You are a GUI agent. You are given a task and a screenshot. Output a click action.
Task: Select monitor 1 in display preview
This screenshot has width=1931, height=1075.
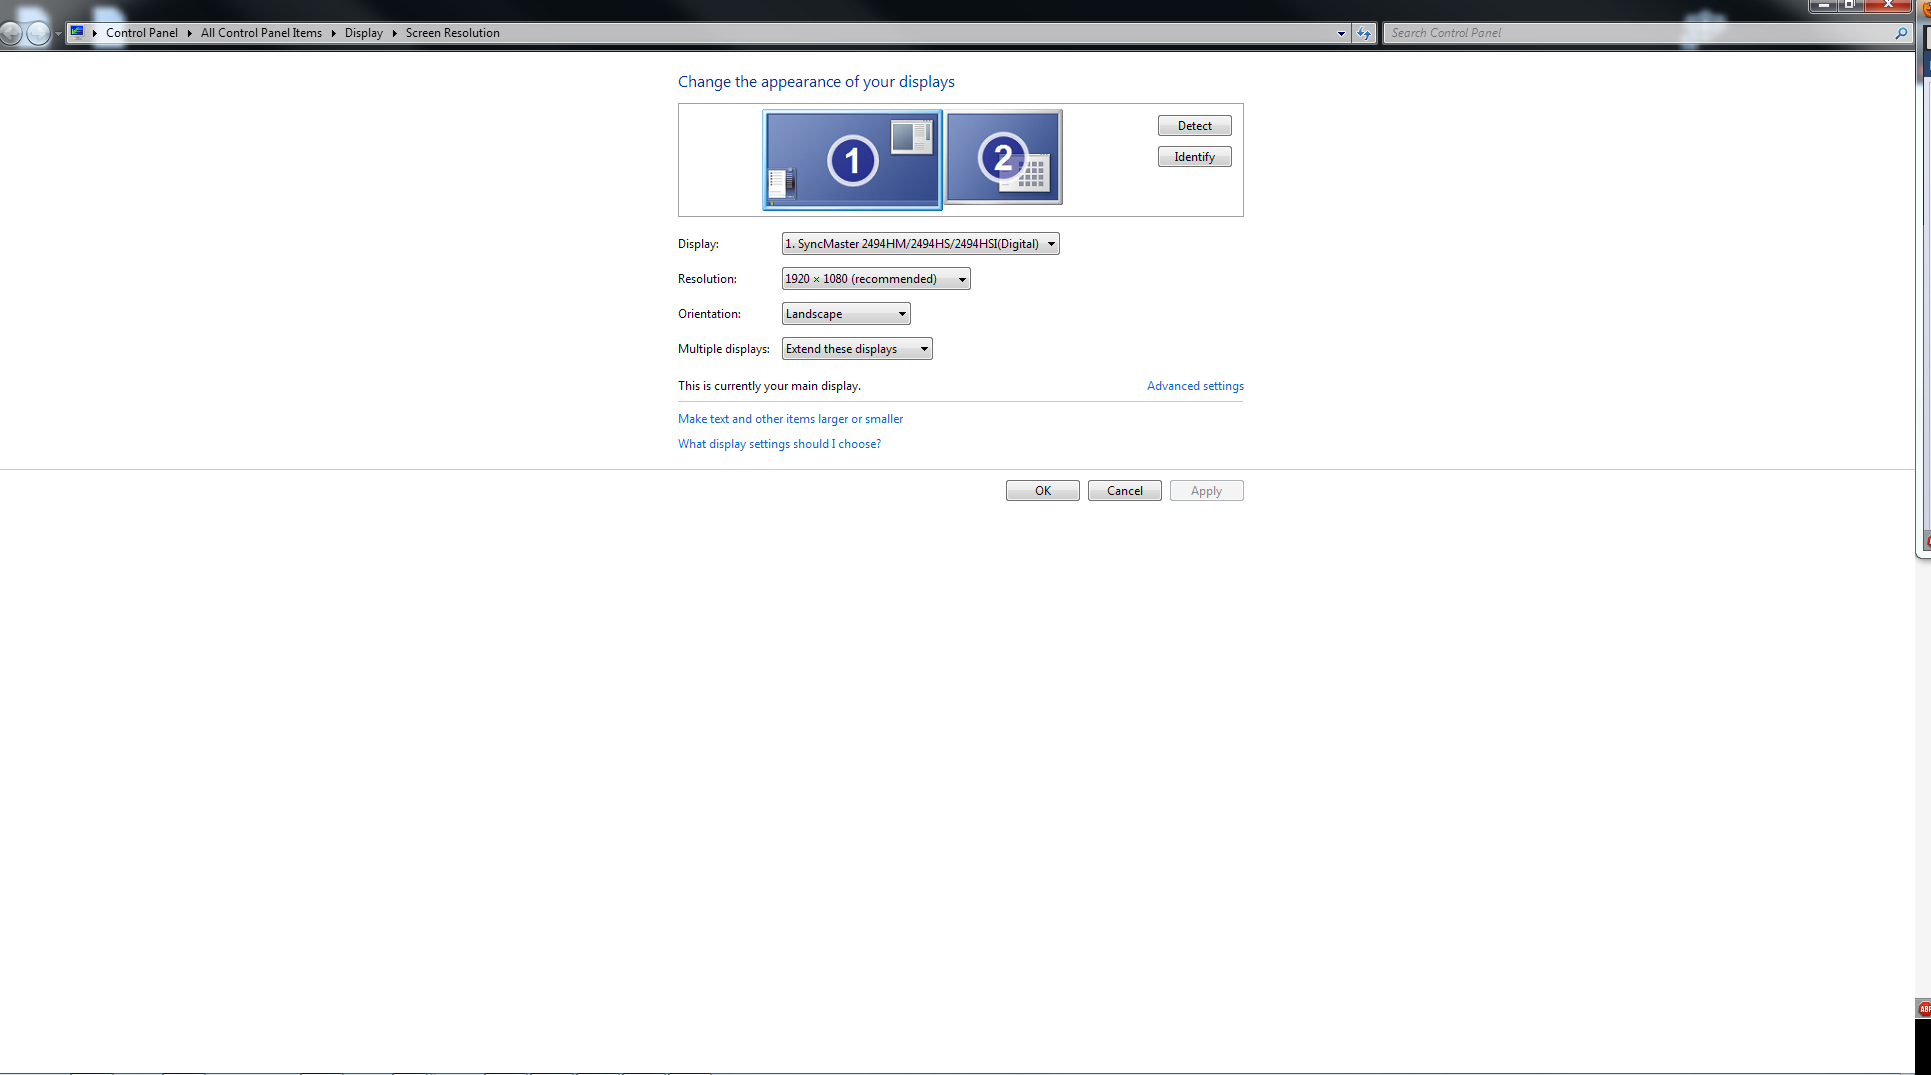[x=852, y=160]
